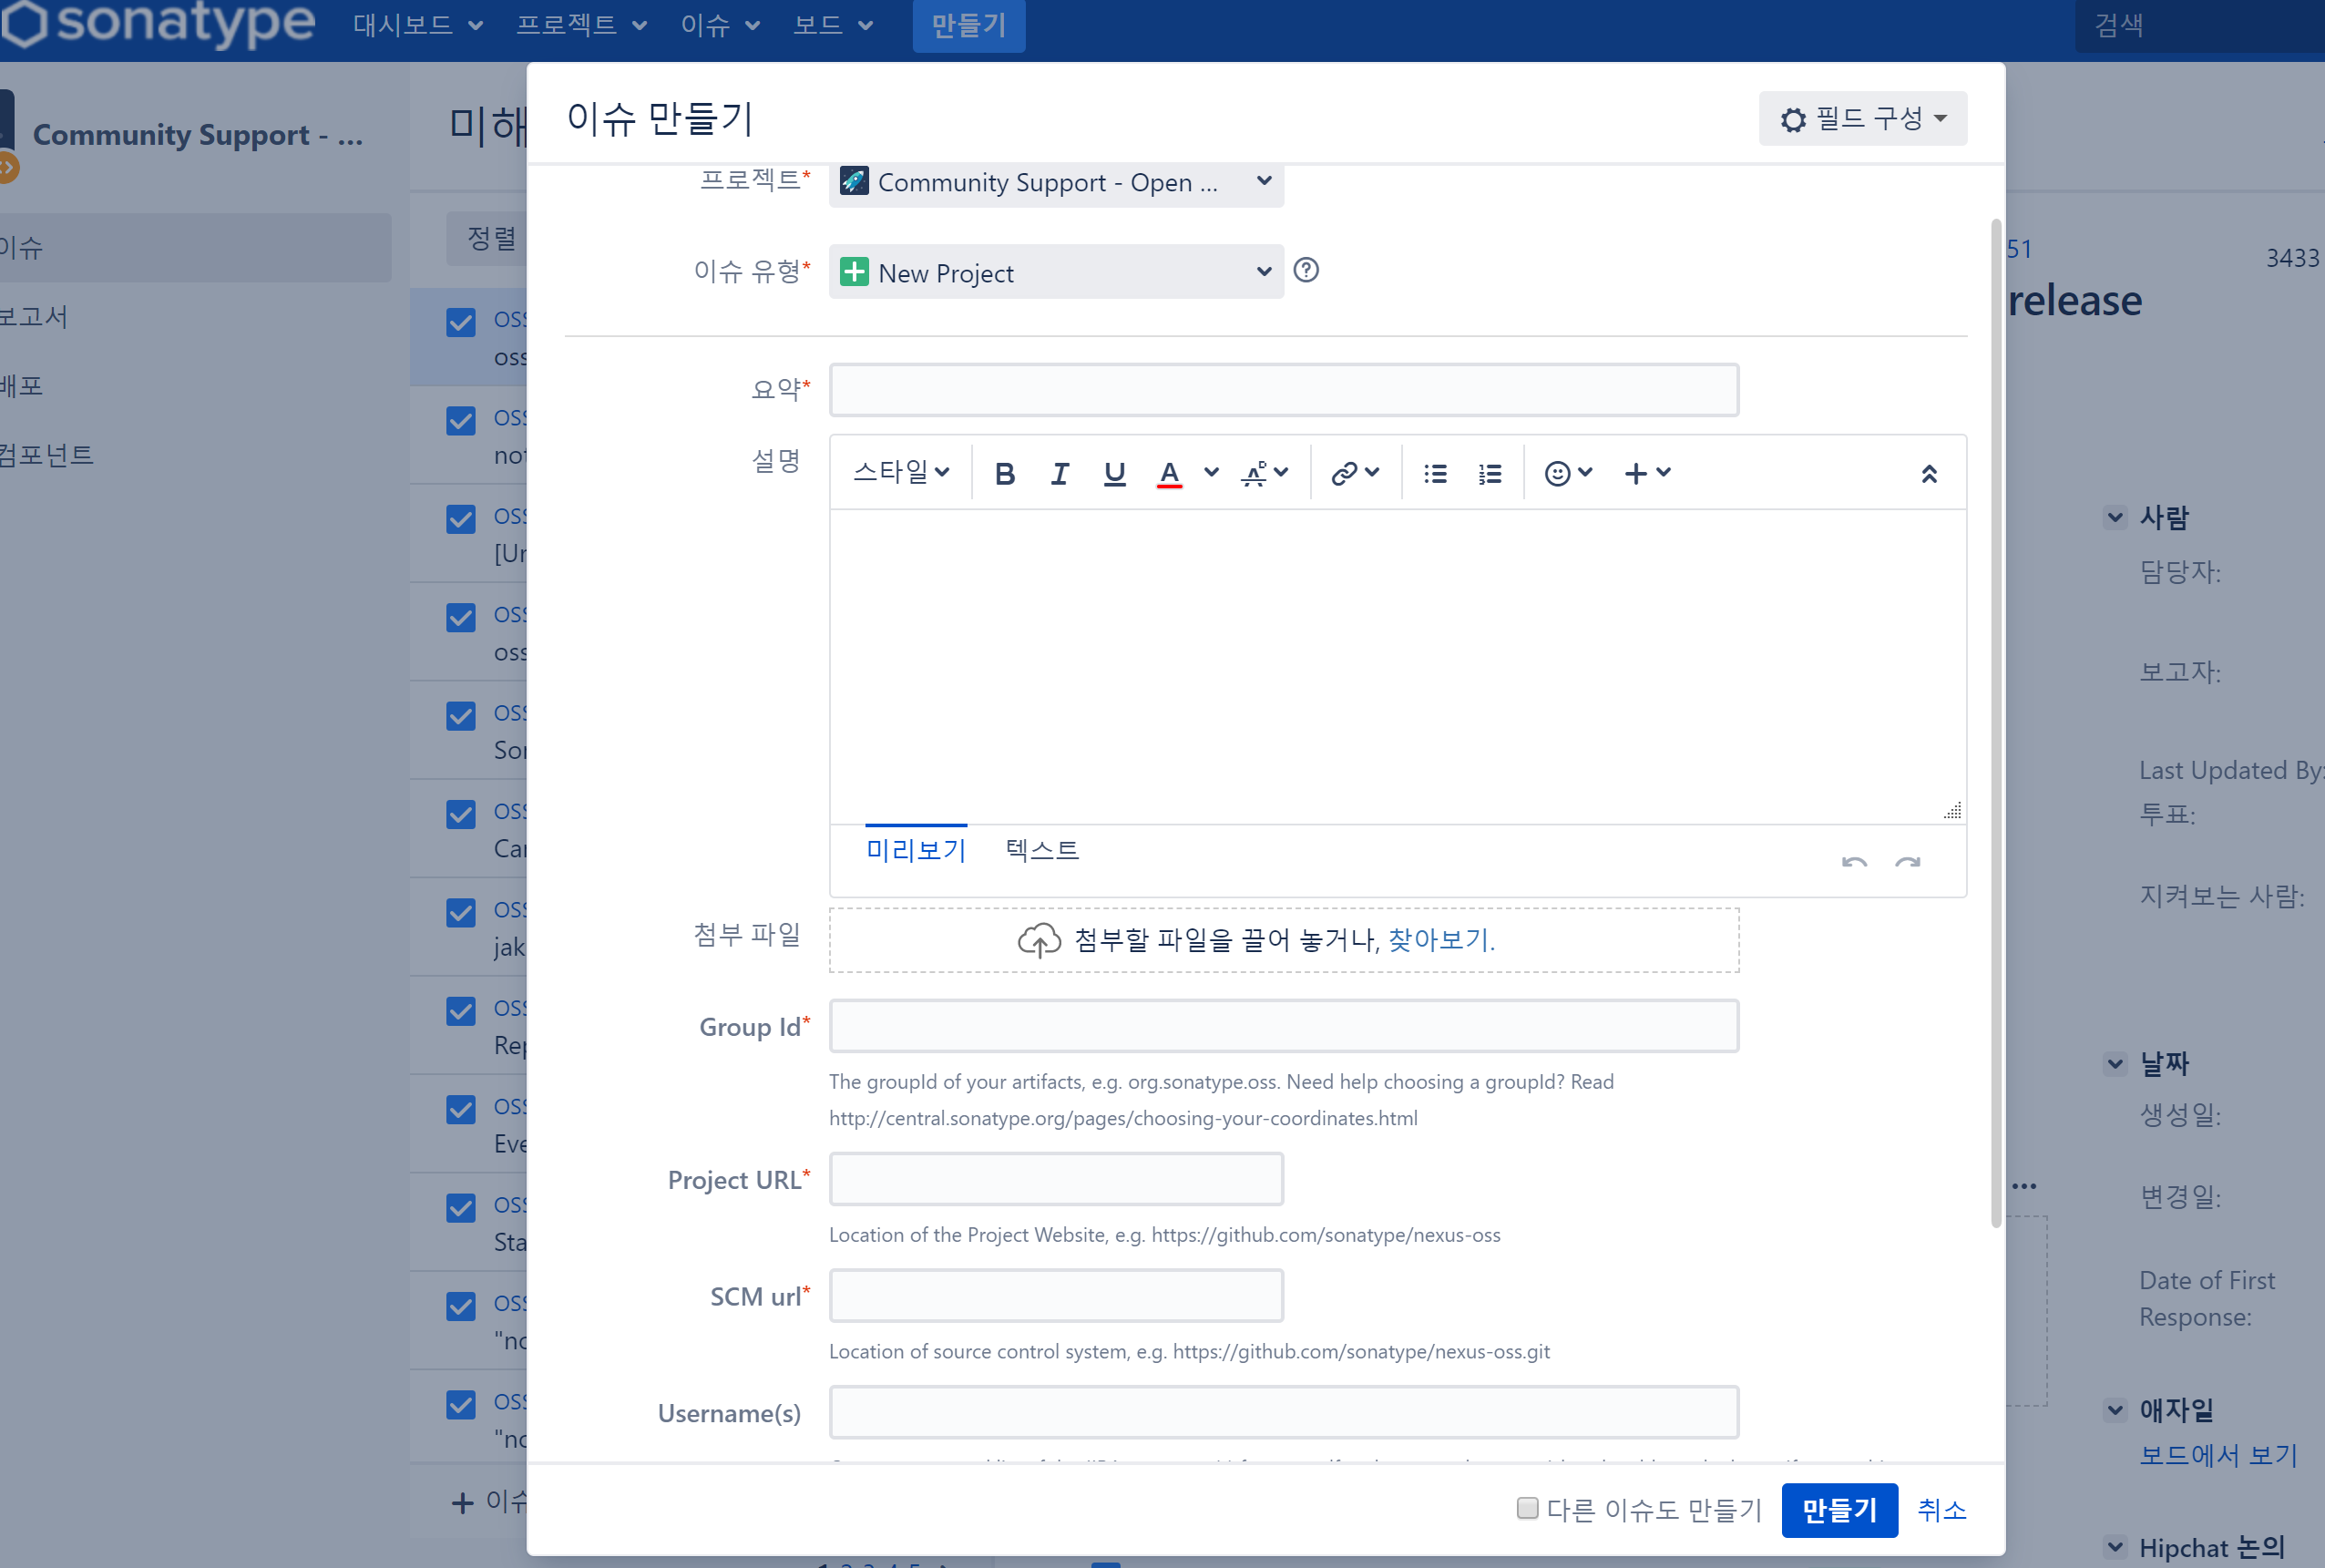Insert a bulleted list
This screenshot has width=2325, height=1568.
pos(1435,473)
